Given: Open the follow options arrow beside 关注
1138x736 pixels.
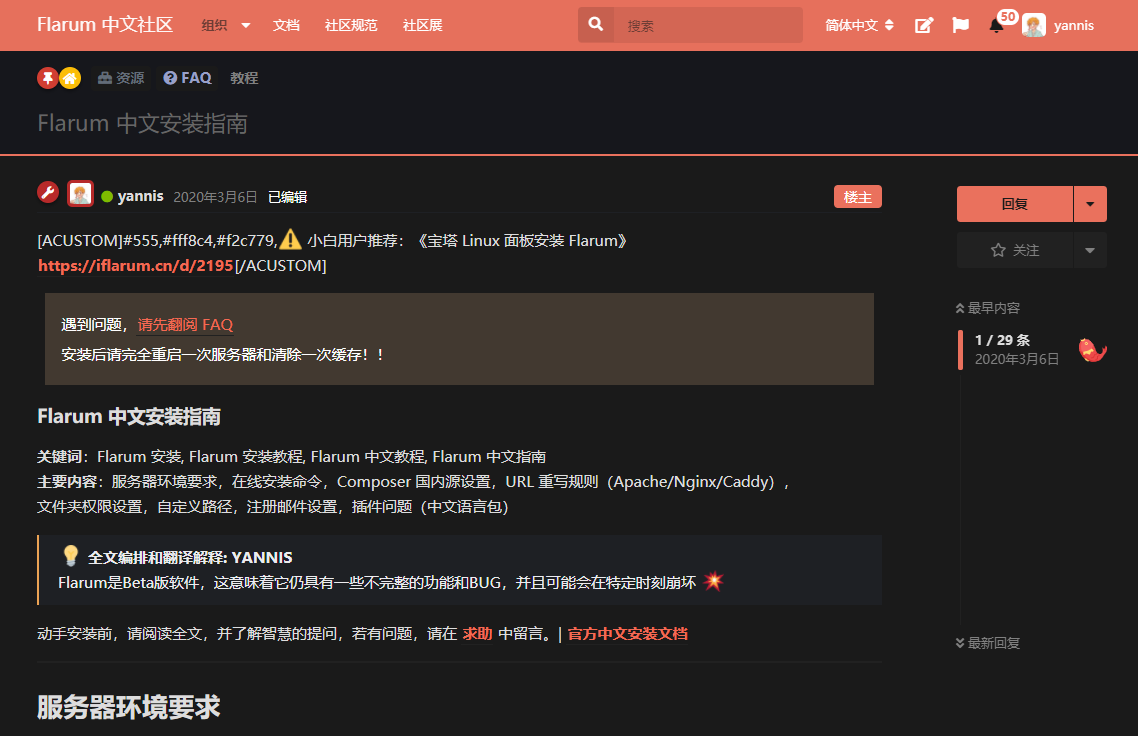Looking at the screenshot, I should (x=1089, y=250).
